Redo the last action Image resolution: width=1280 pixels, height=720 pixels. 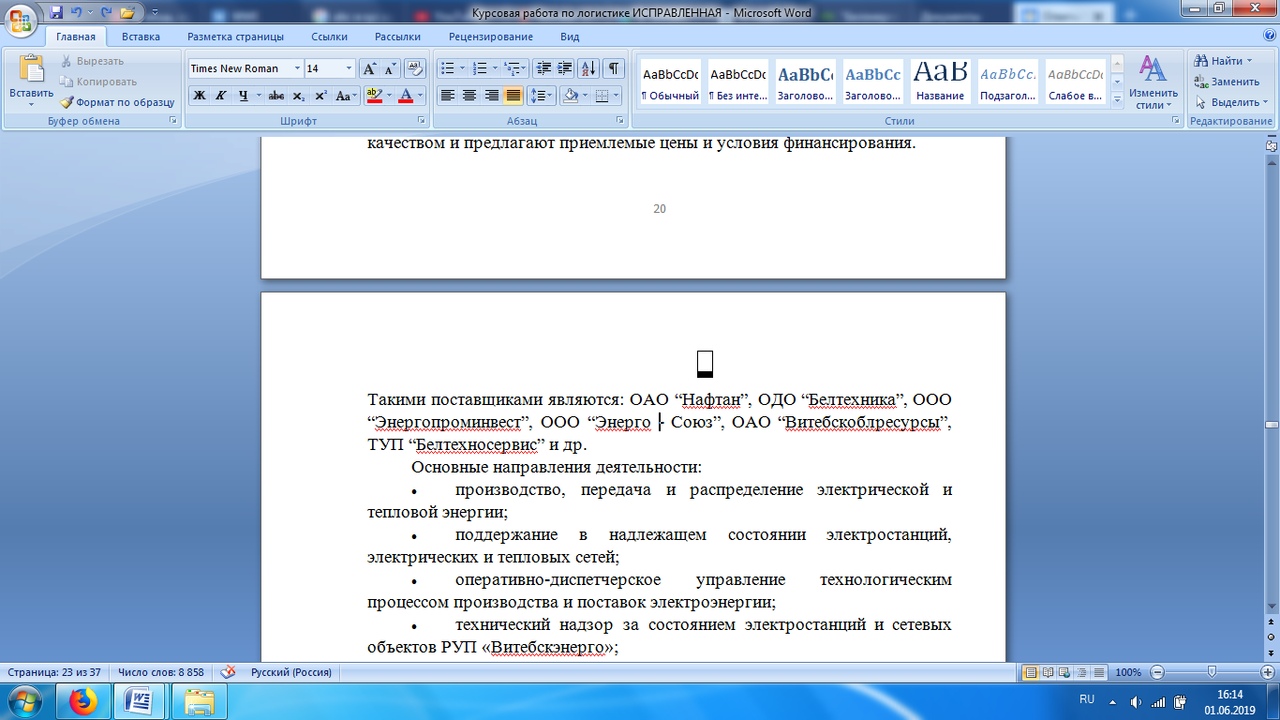(x=106, y=13)
